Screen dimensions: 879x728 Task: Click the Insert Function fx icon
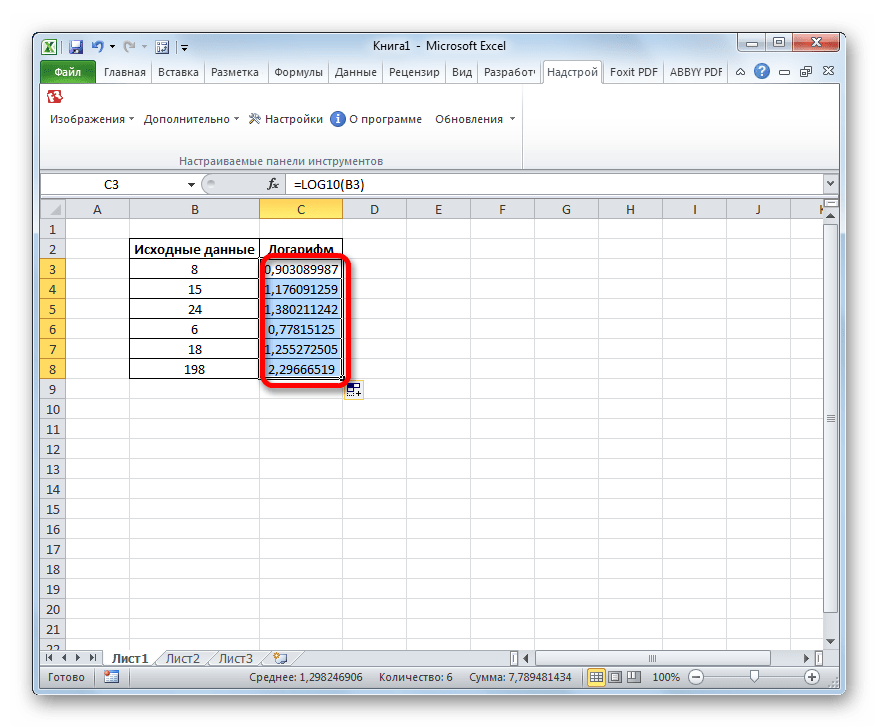[272, 185]
